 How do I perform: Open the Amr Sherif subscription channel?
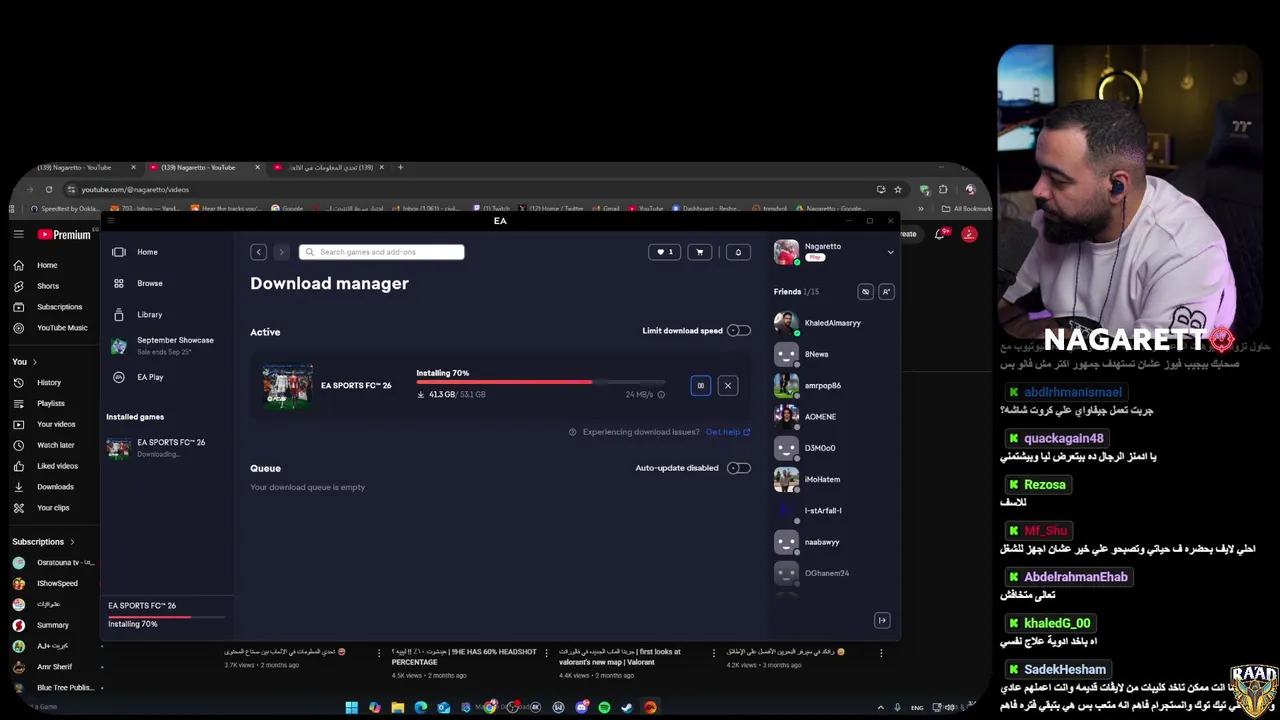tap(54, 667)
